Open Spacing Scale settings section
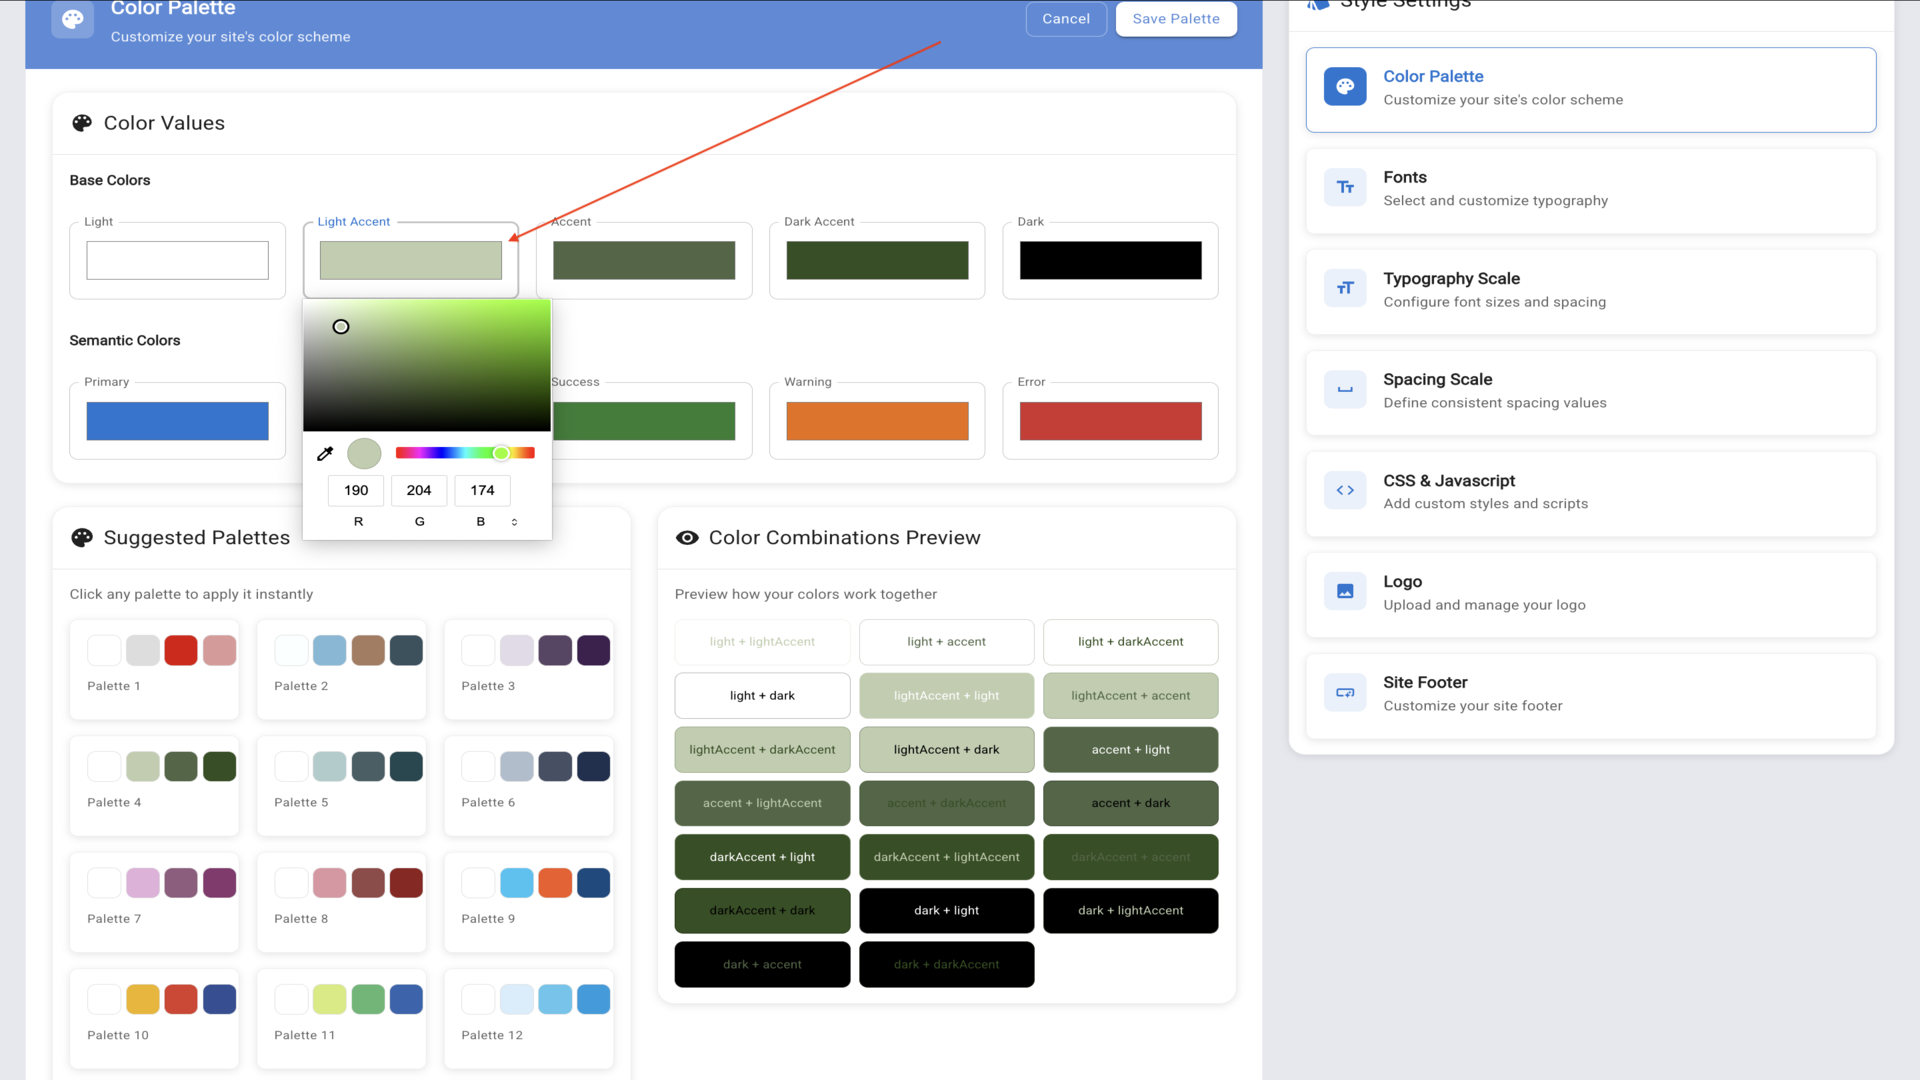This screenshot has width=1920, height=1080. (x=1590, y=391)
